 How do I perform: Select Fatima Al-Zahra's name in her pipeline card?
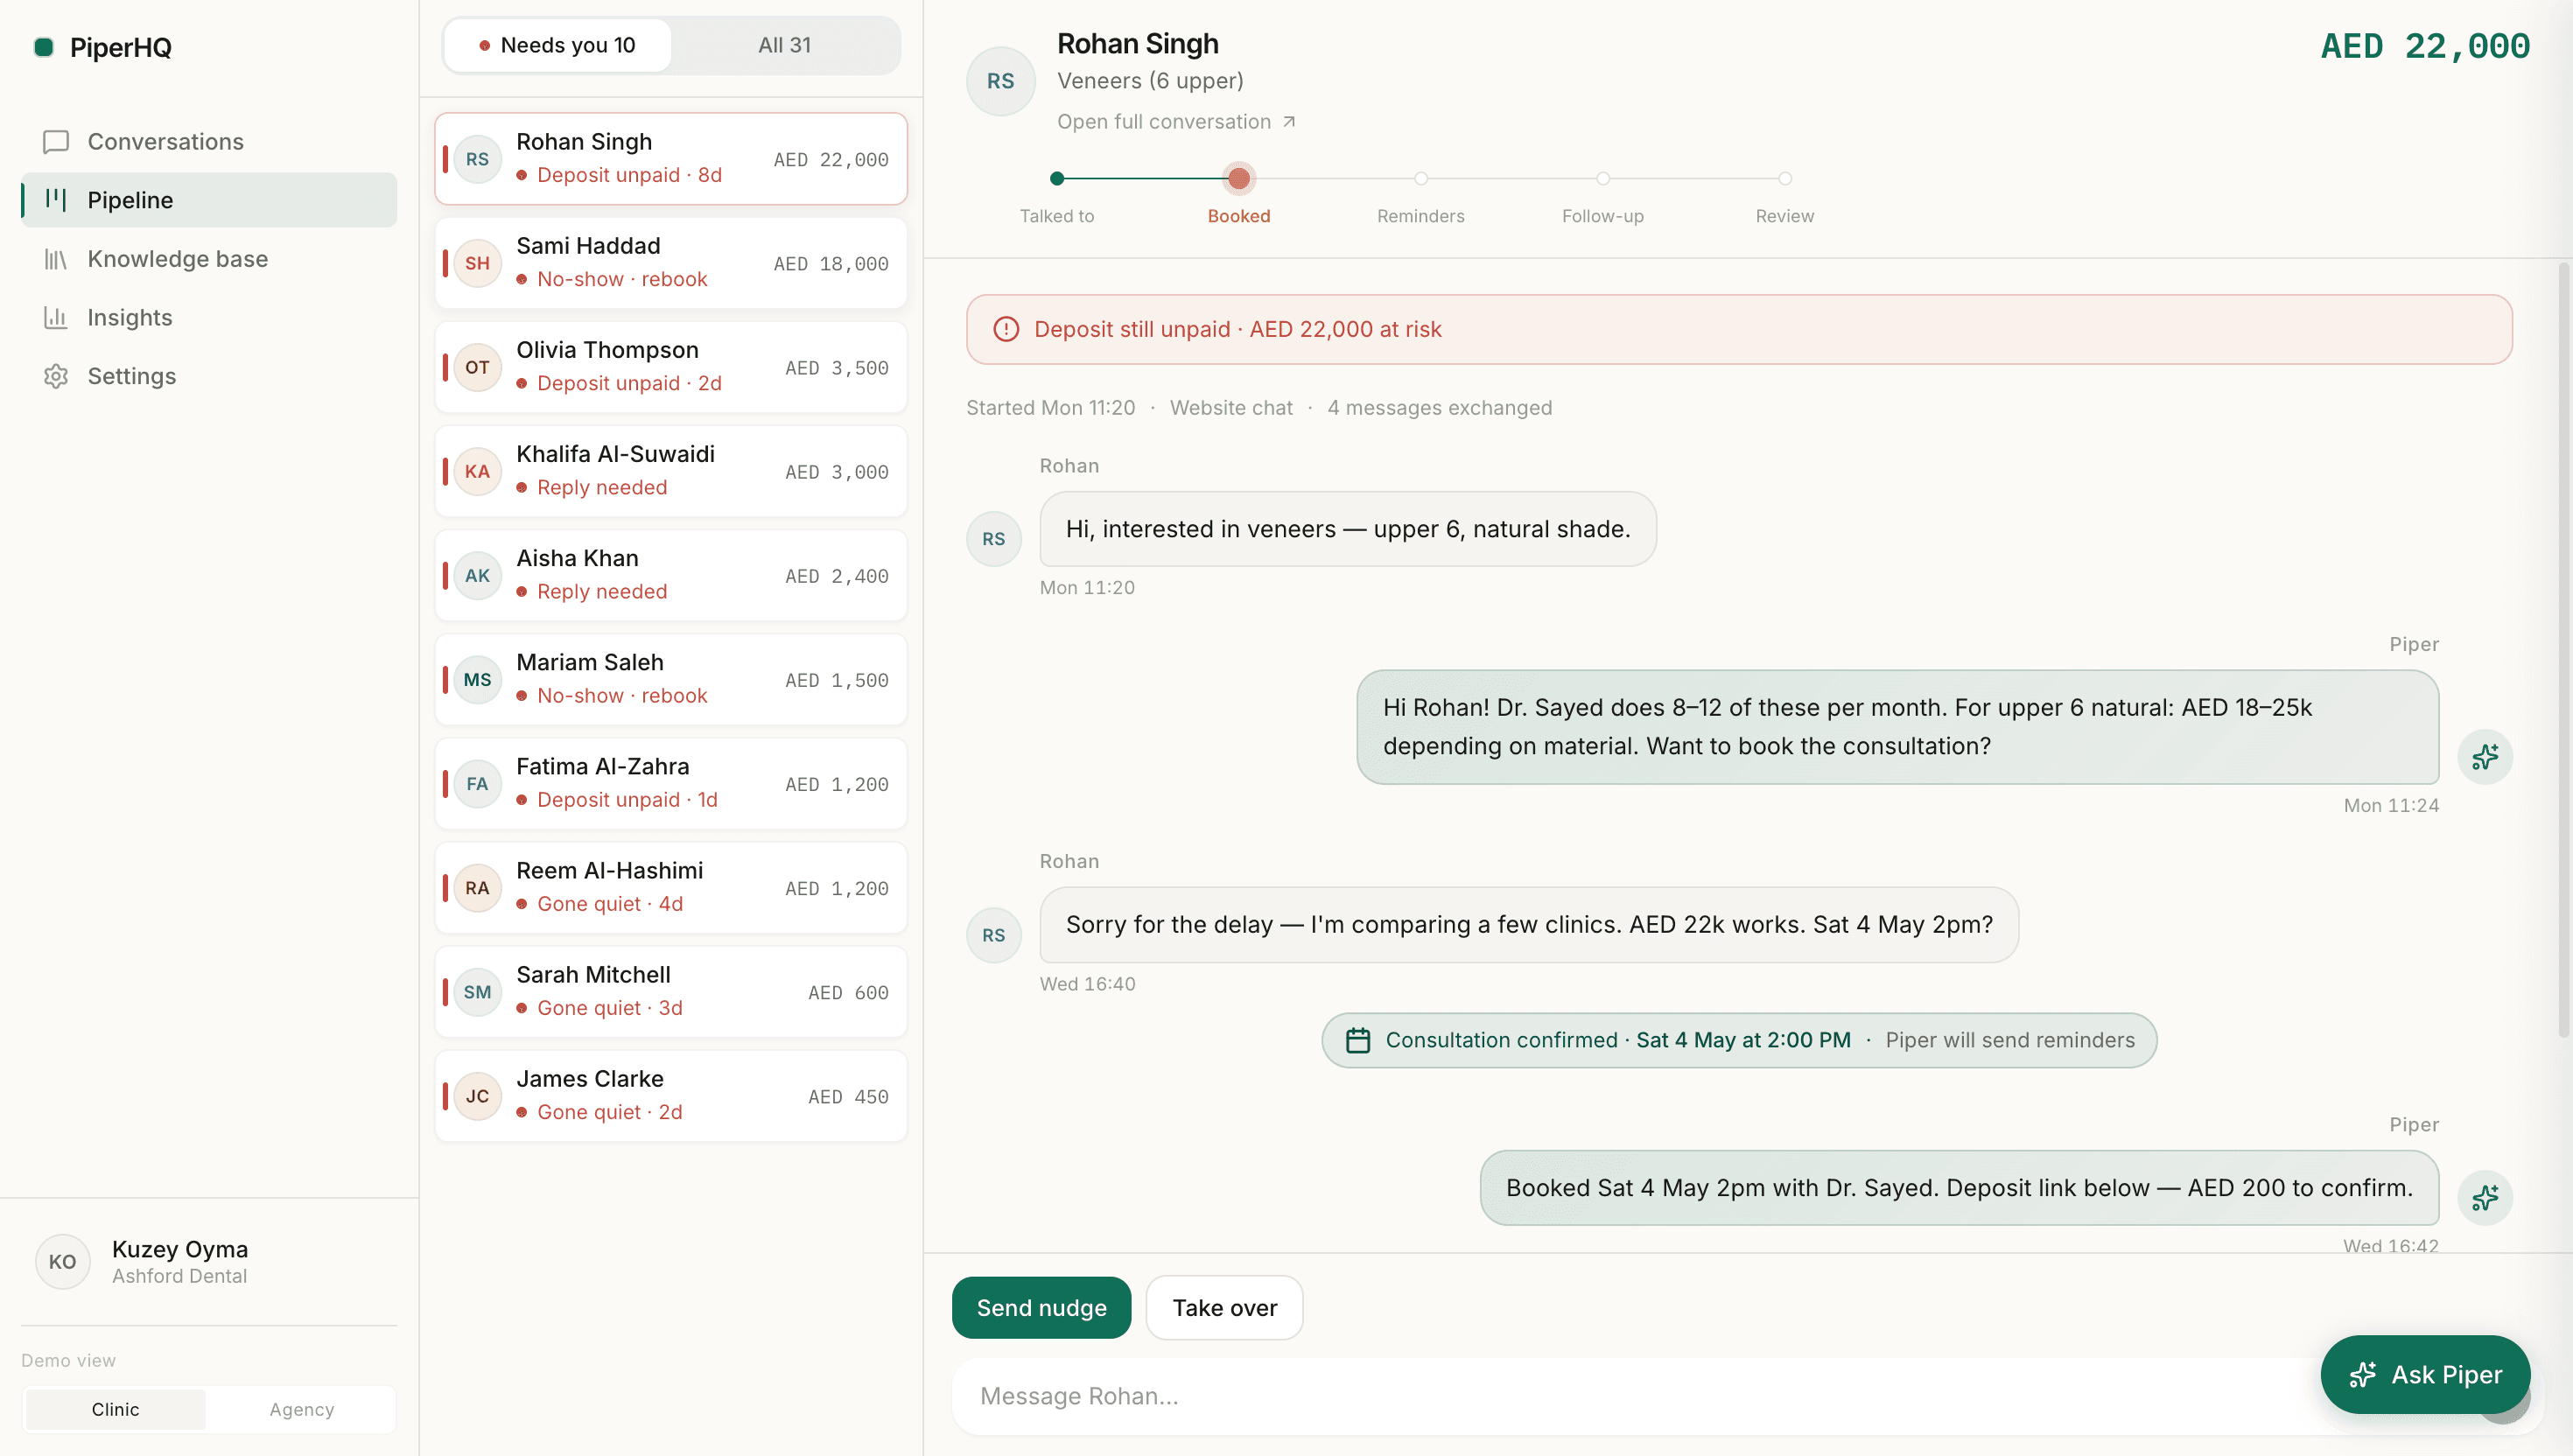pyautogui.click(x=603, y=766)
